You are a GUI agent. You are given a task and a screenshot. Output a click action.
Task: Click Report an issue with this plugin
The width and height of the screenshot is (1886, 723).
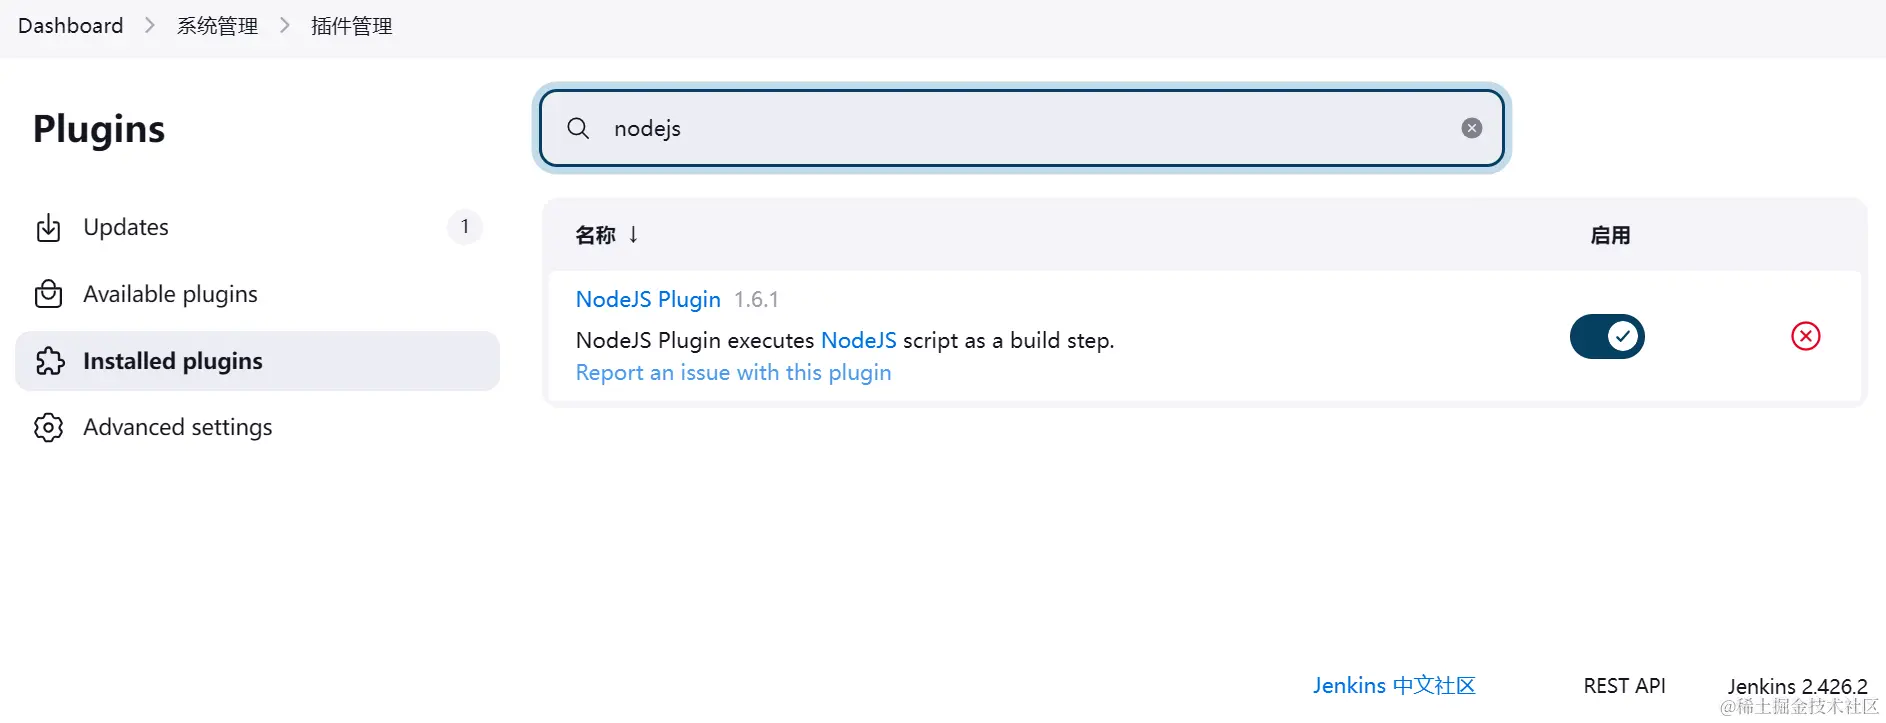(x=733, y=371)
